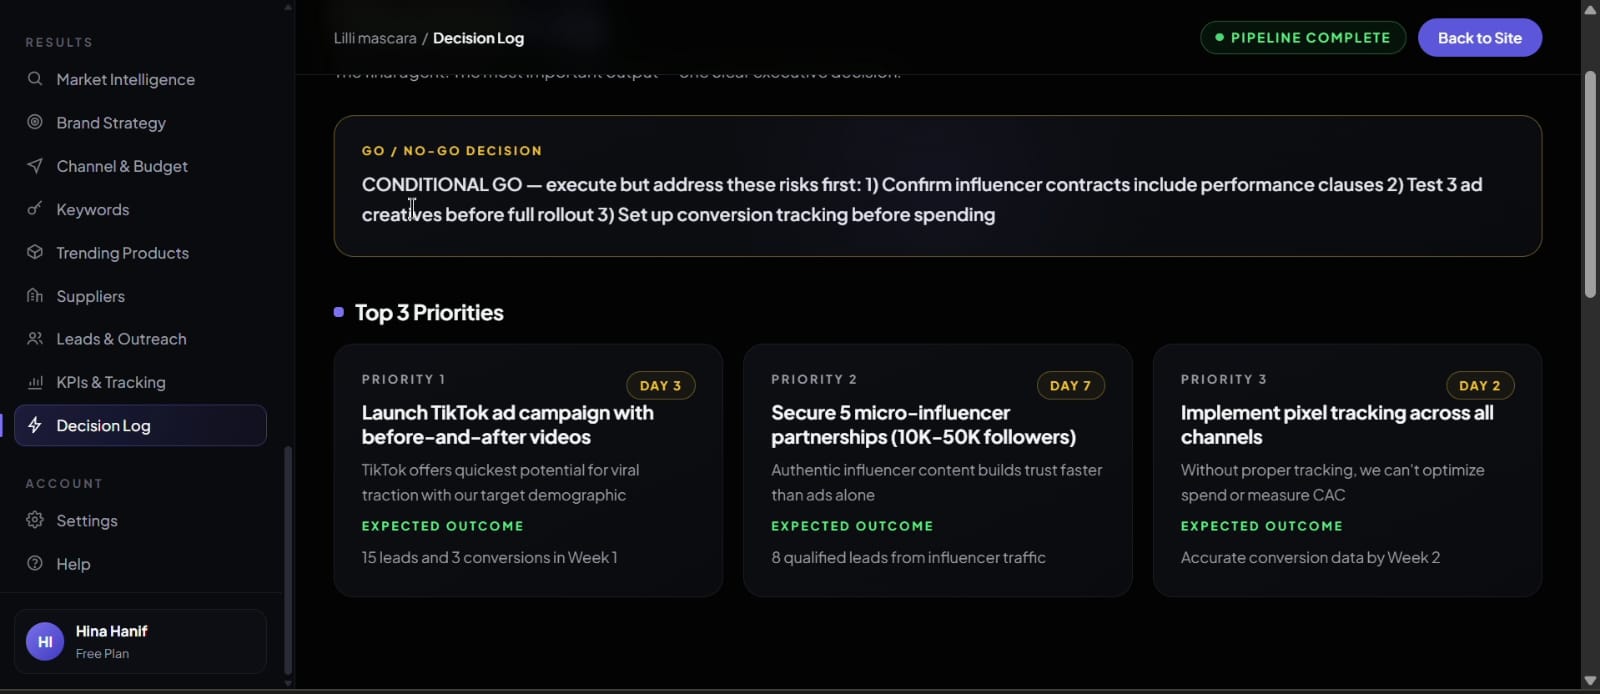Click the Help question mark icon
Viewport: 1600px width, 694px height.
tap(35, 563)
